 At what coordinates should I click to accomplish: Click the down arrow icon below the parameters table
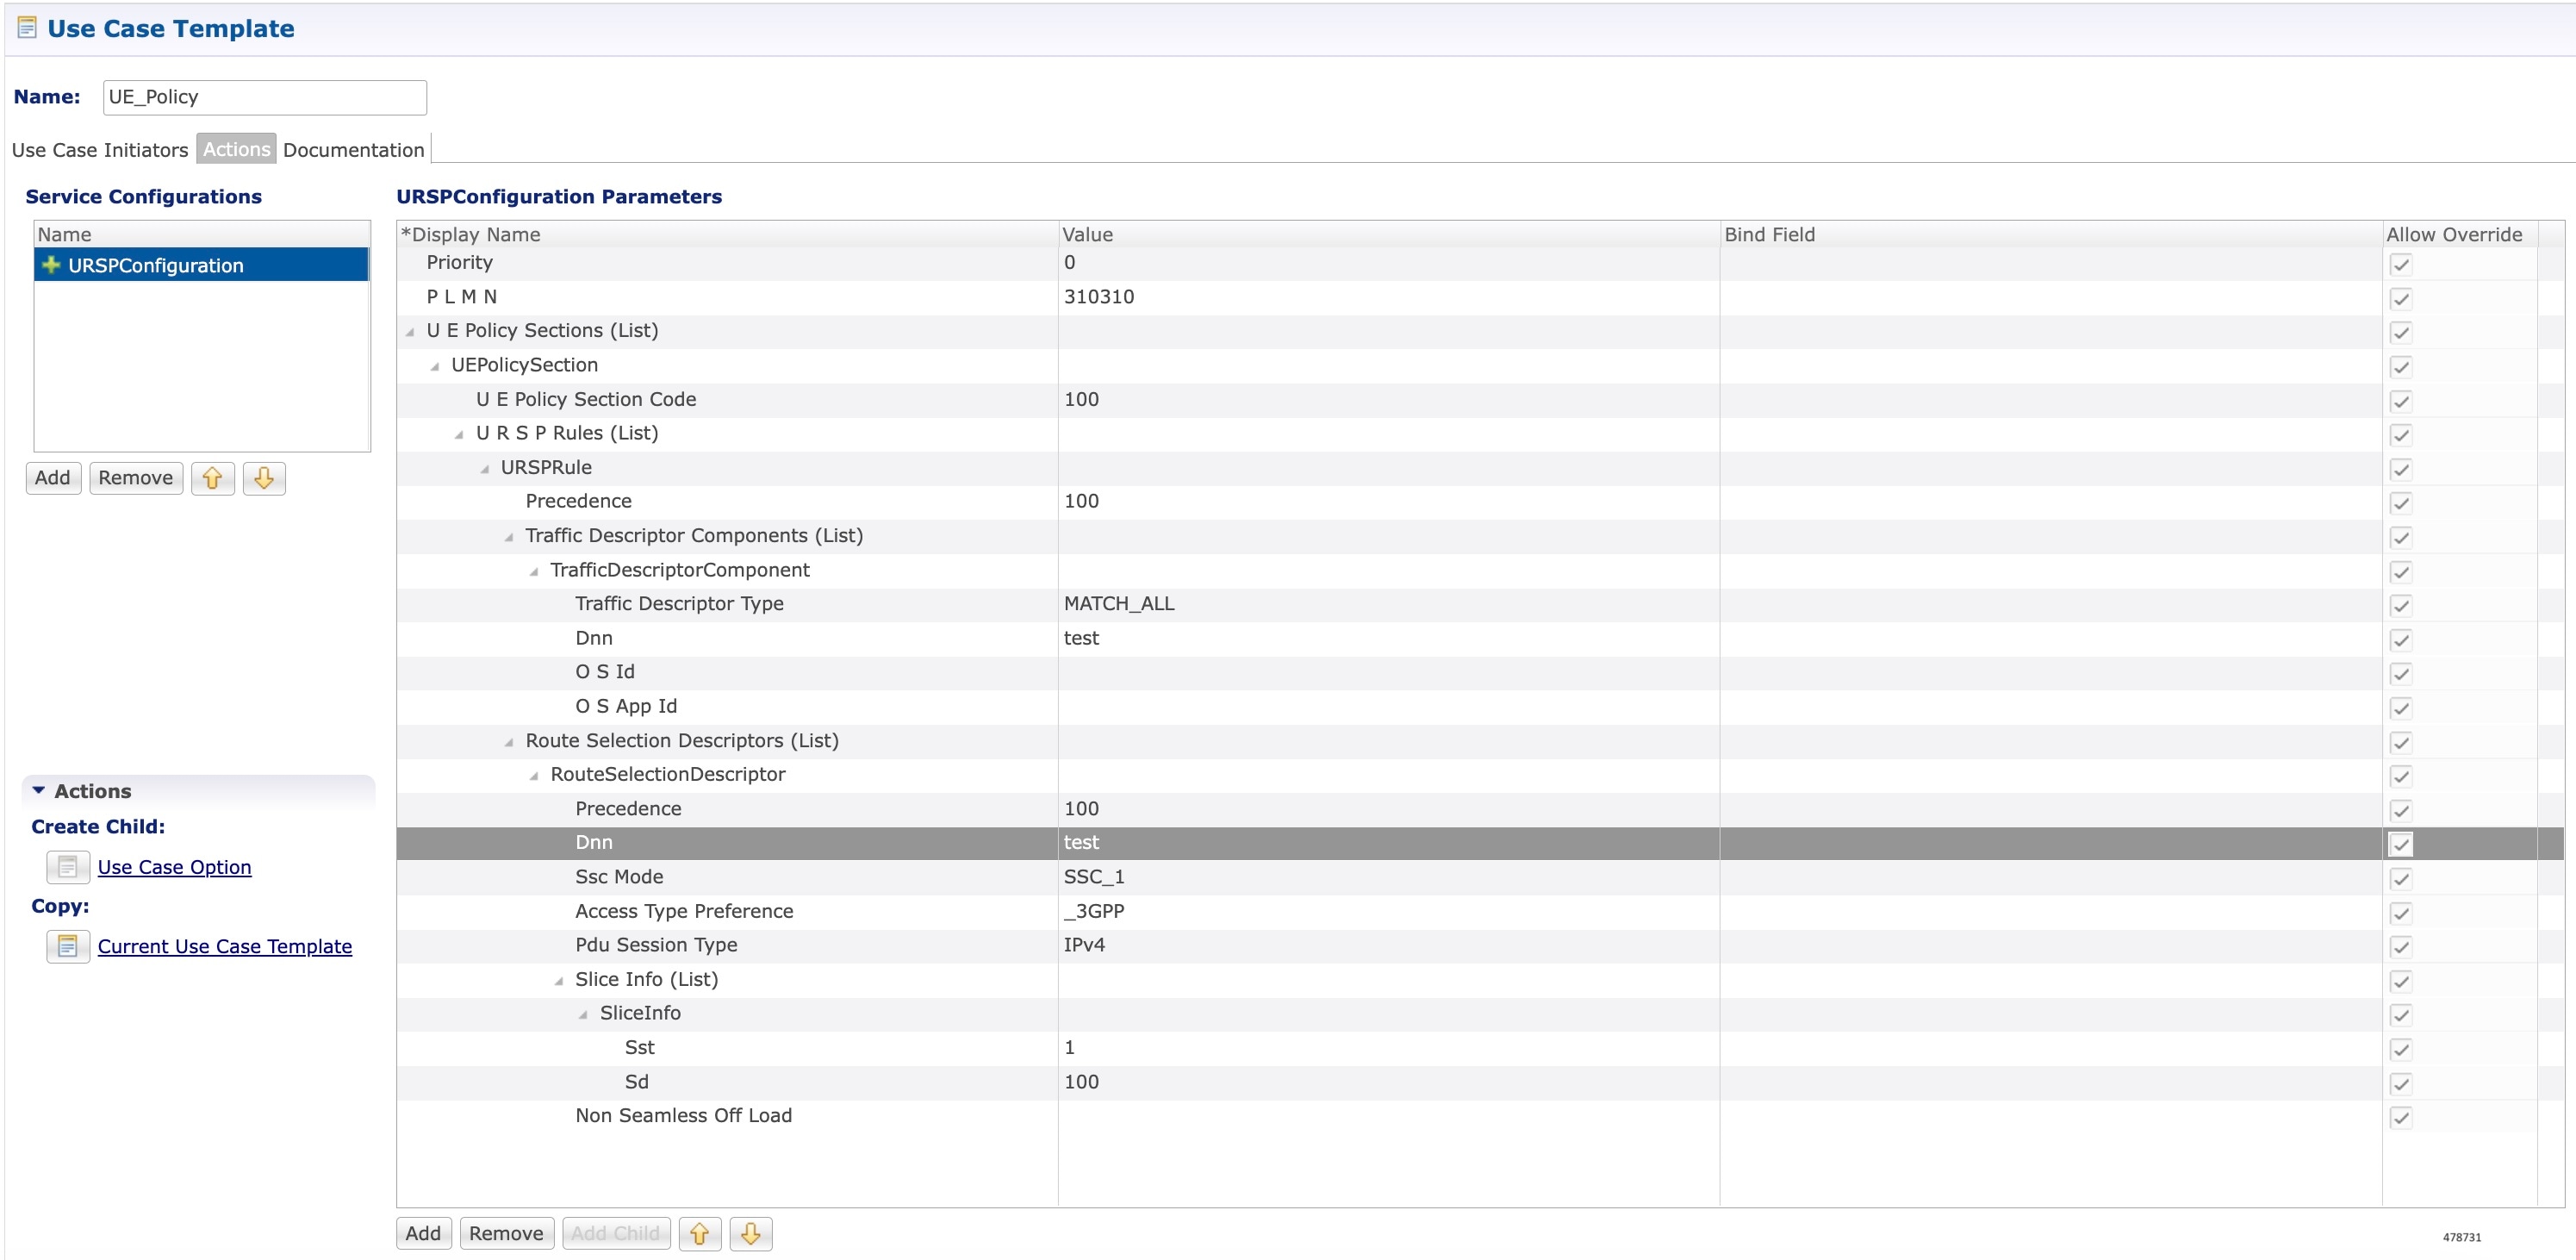pos(751,1233)
